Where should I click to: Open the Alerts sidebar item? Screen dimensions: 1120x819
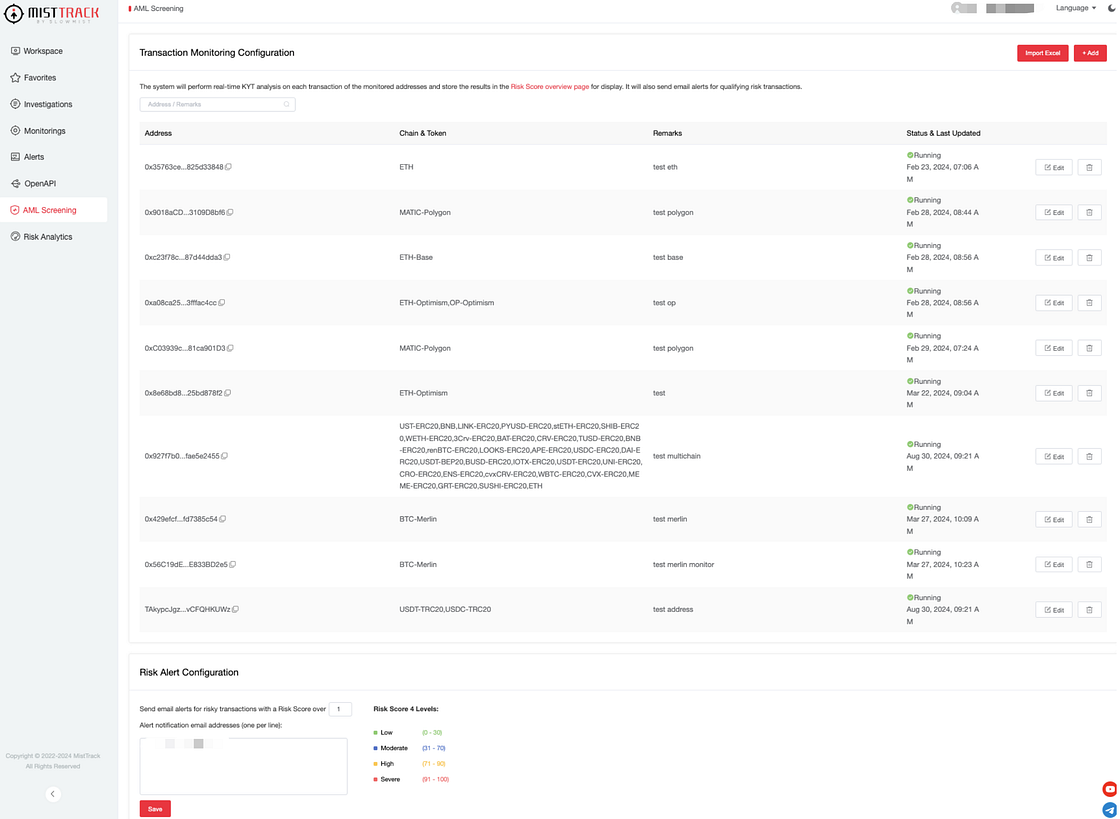(x=34, y=157)
